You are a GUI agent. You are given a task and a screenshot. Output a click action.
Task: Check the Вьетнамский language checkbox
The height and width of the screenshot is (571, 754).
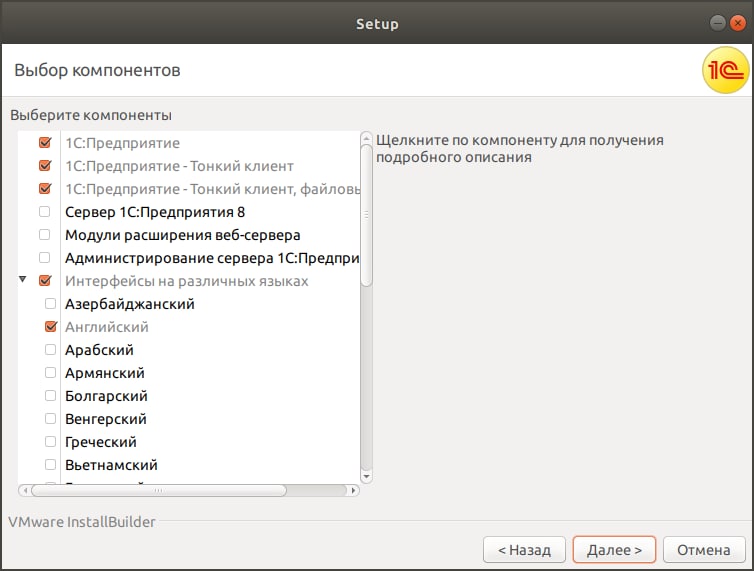50,465
